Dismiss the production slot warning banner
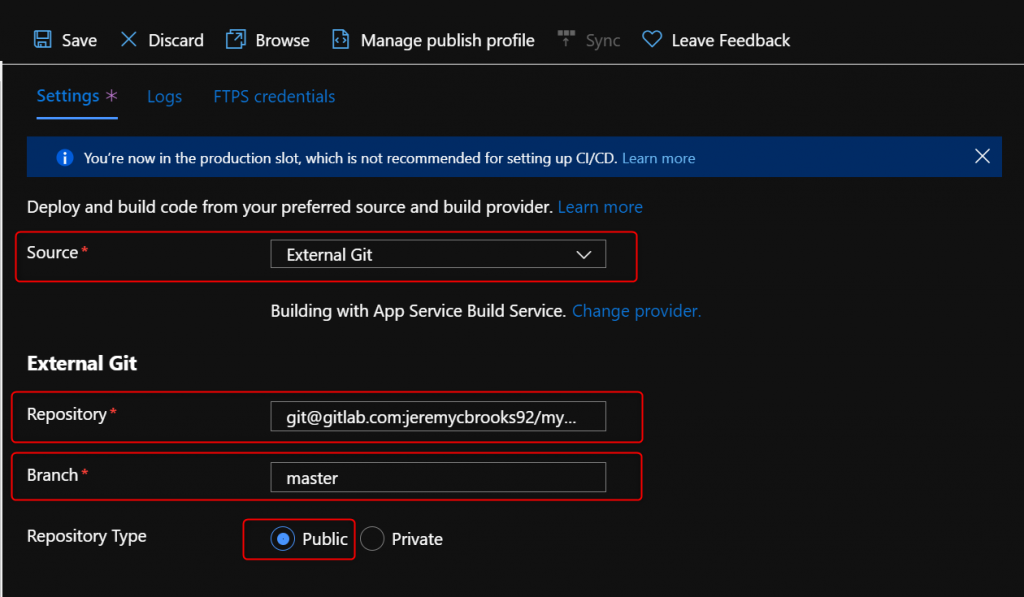The height and width of the screenshot is (597, 1024). [x=982, y=156]
